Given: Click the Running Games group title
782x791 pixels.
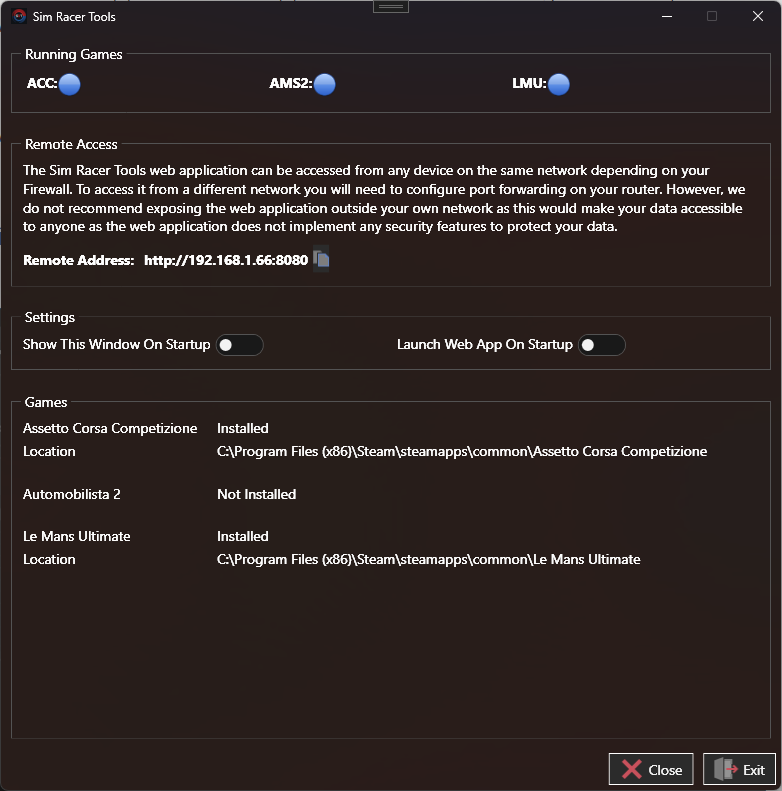Looking at the screenshot, I should click(74, 54).
